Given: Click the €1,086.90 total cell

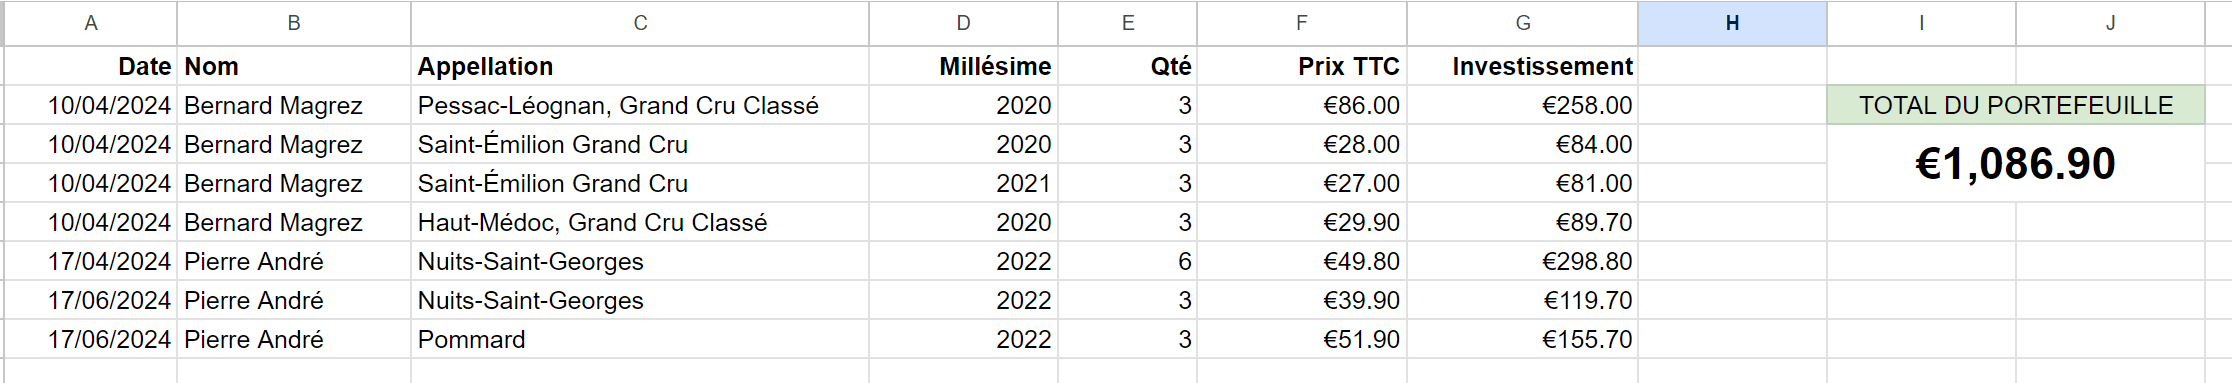Looking at the screenshot, I should [2015, 164].
